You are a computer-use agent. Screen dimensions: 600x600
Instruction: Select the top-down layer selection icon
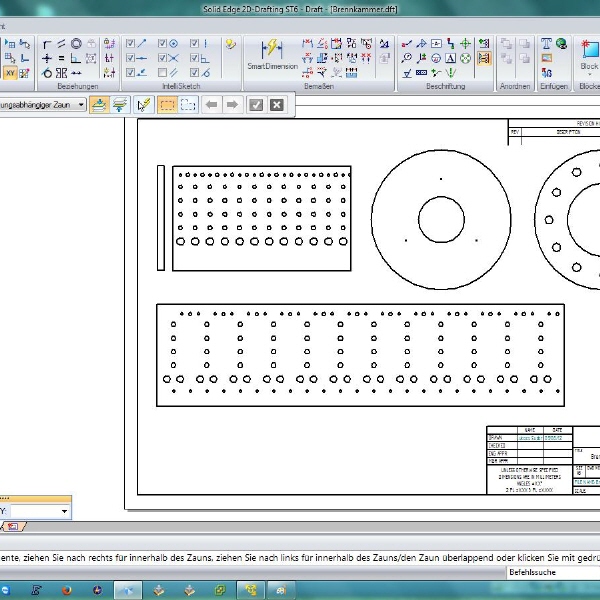pos(99,104)
